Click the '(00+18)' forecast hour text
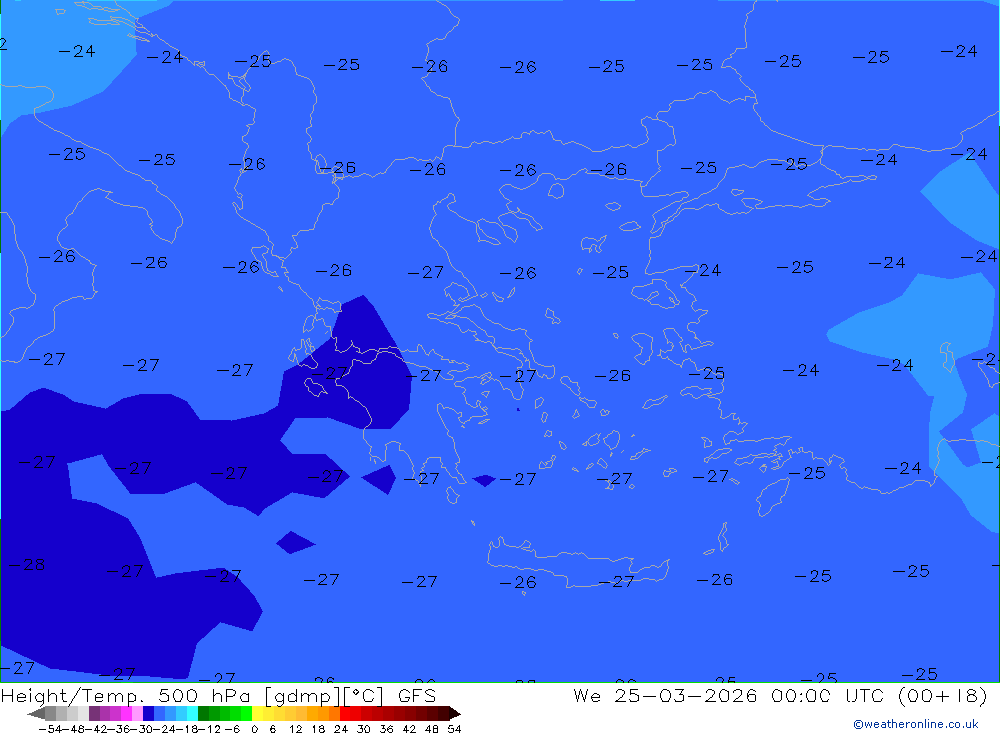 [x=943, y=695]
